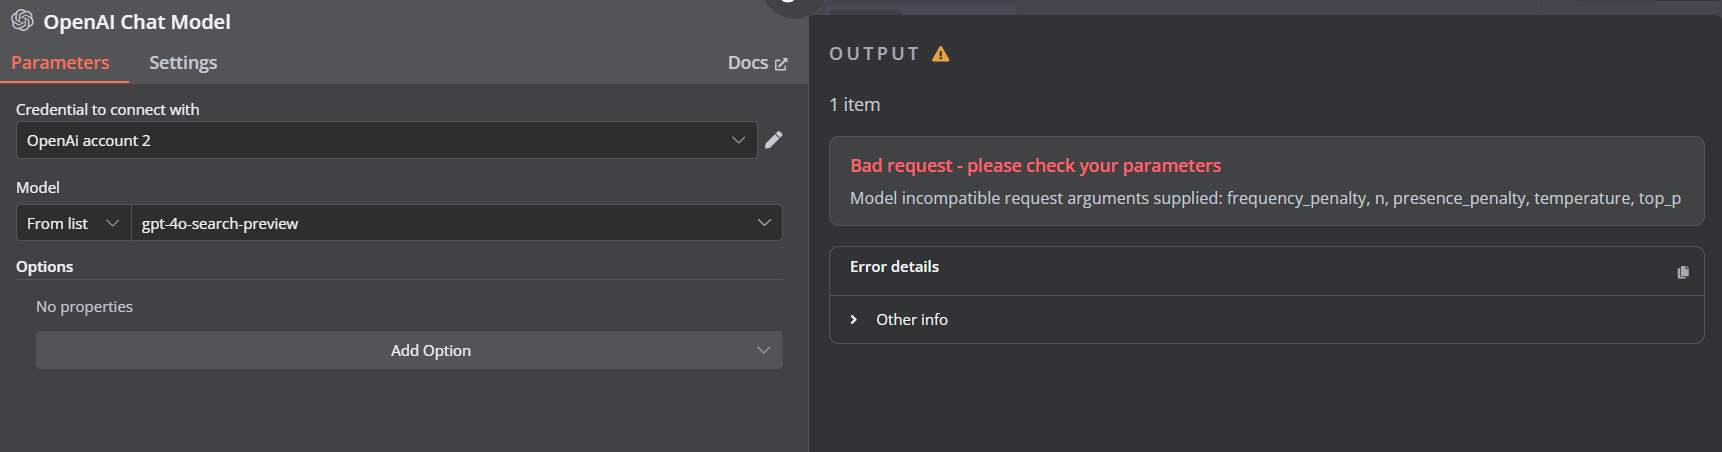This screenshot has width=1722, height=452.
Task: Open the gpt-4o-search-preview model dropdown
Action: point(457,223)
